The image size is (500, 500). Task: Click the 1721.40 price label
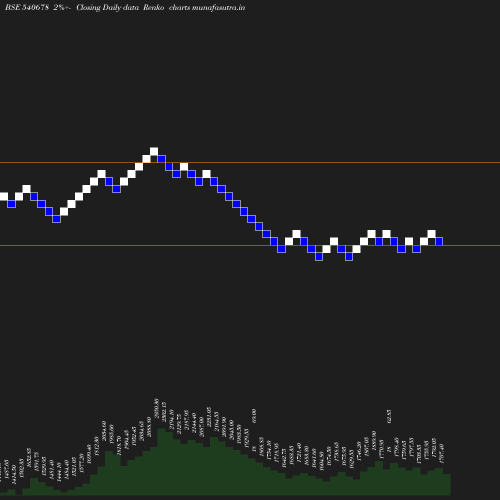tap(299, 453)
